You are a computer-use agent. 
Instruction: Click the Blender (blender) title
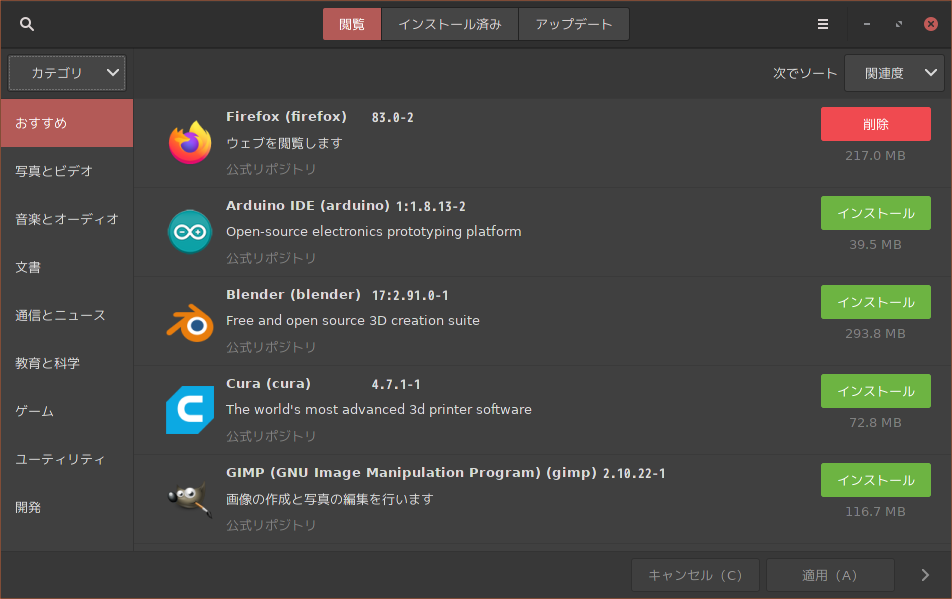pyautogui.click(x=293, y=294)
